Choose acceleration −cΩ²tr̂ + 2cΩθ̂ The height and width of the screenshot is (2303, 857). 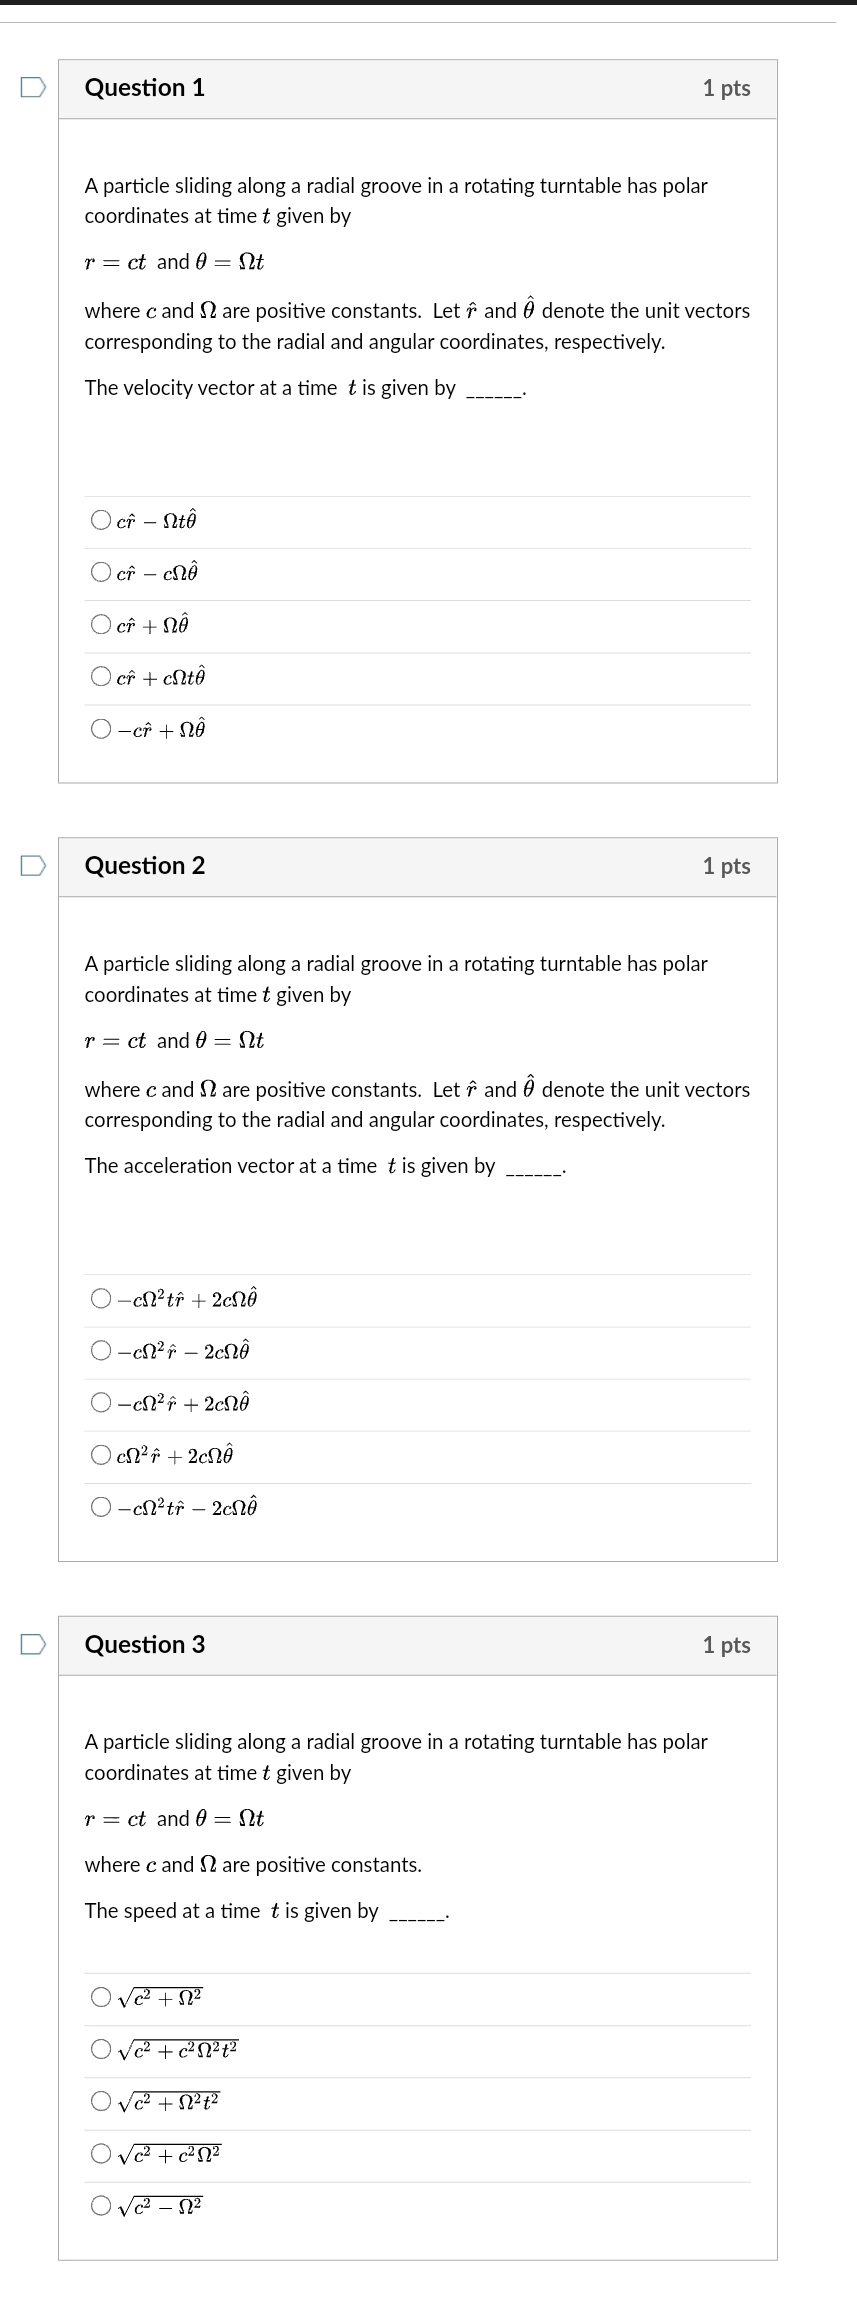coord(101,1299)
